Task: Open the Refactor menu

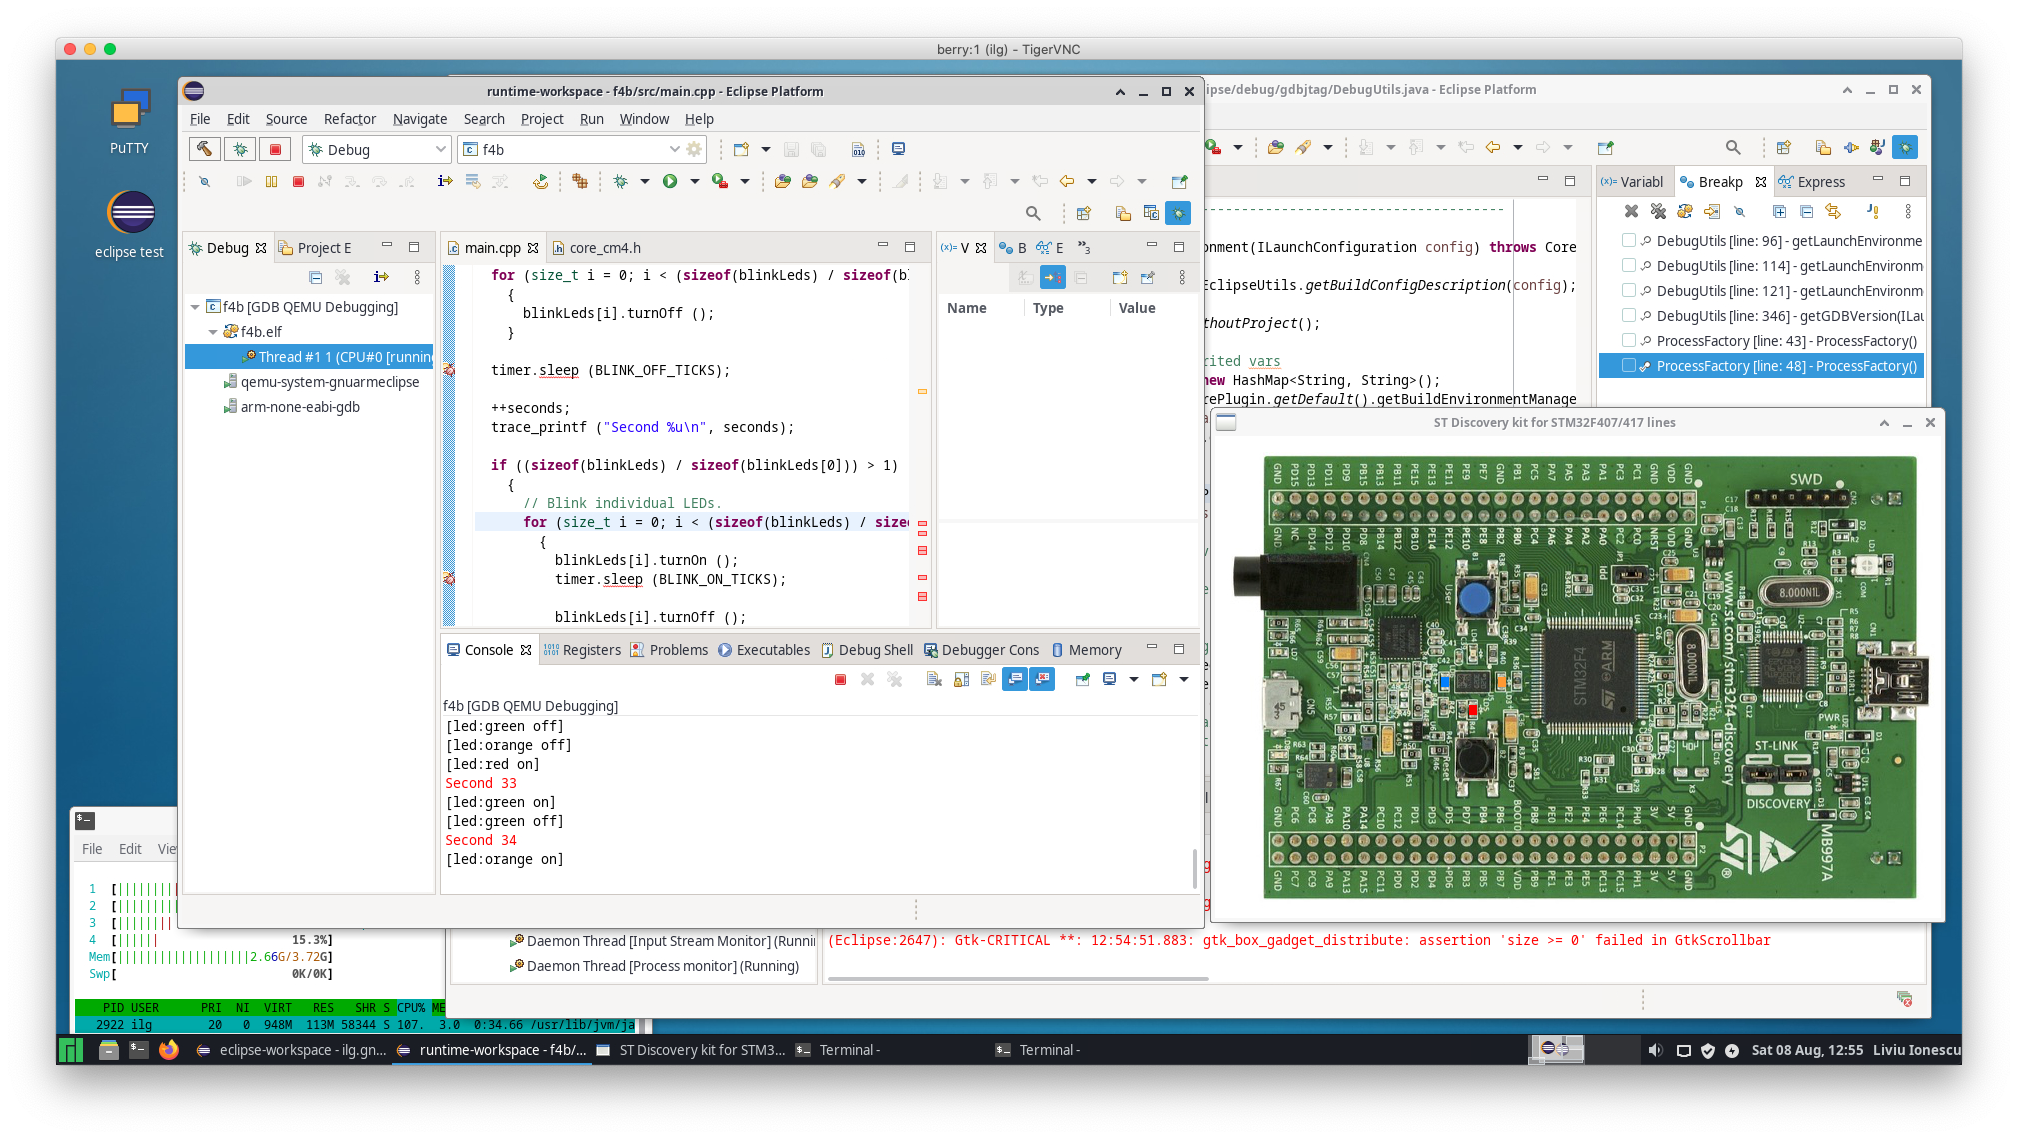Action: [349, 119]
